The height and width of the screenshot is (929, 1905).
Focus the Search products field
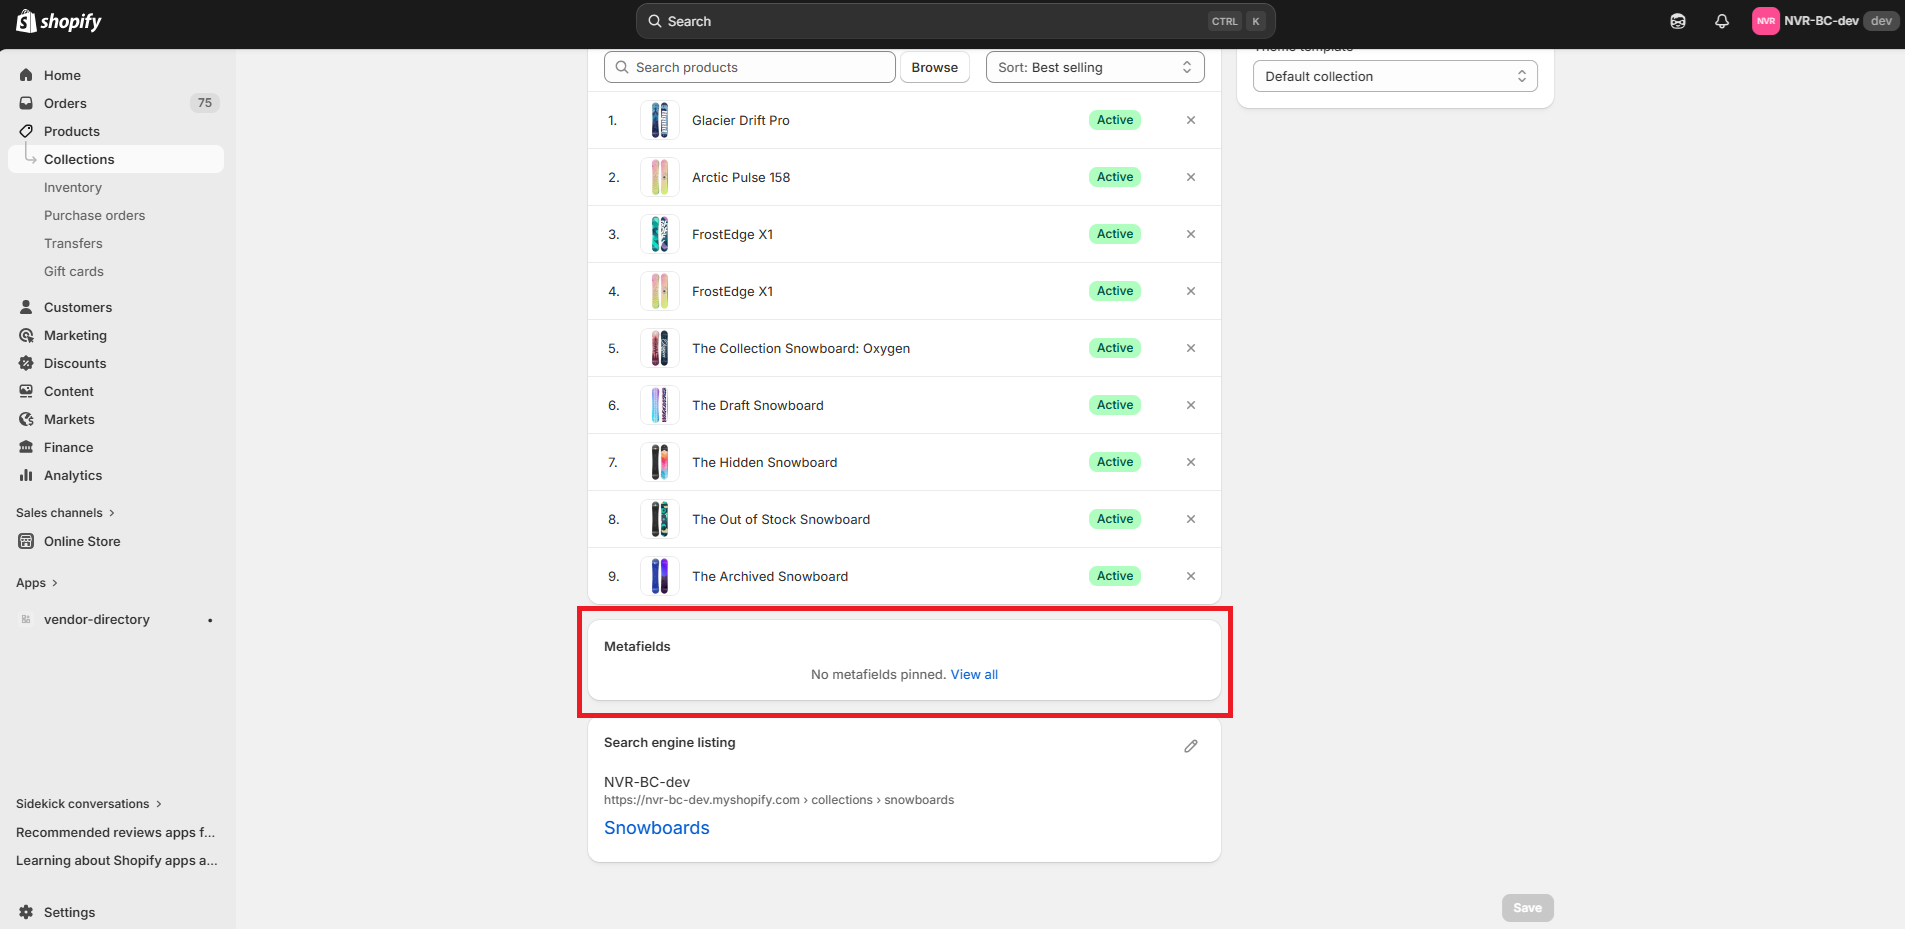coord(750,67)
